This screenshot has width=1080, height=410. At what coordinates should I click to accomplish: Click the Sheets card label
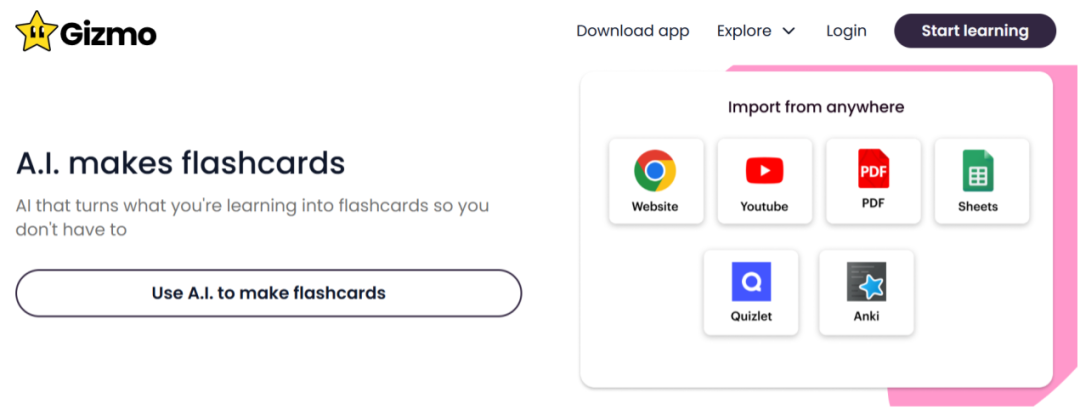tap(977, 207)
